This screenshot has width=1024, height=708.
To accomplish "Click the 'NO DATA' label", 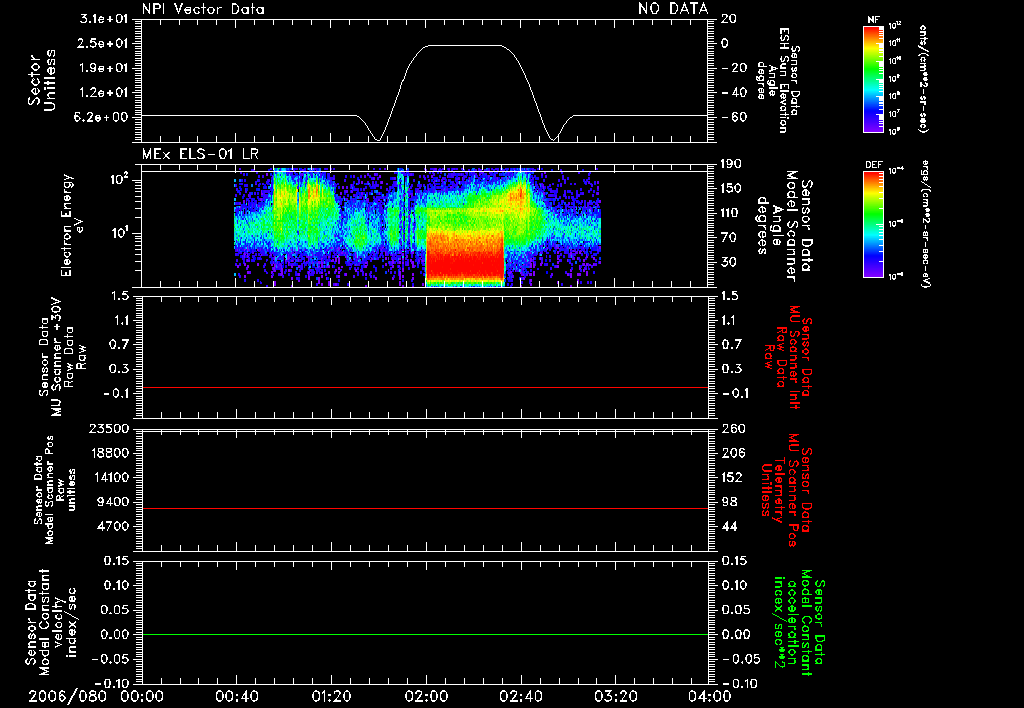I will pos(673,8).
